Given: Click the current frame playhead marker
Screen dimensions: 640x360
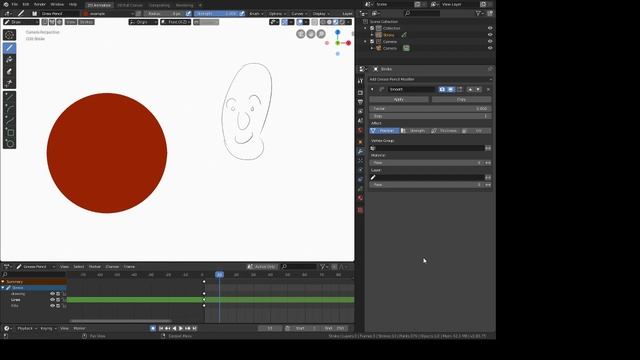Looking at the screenshot, I should (x=219, y=275).
